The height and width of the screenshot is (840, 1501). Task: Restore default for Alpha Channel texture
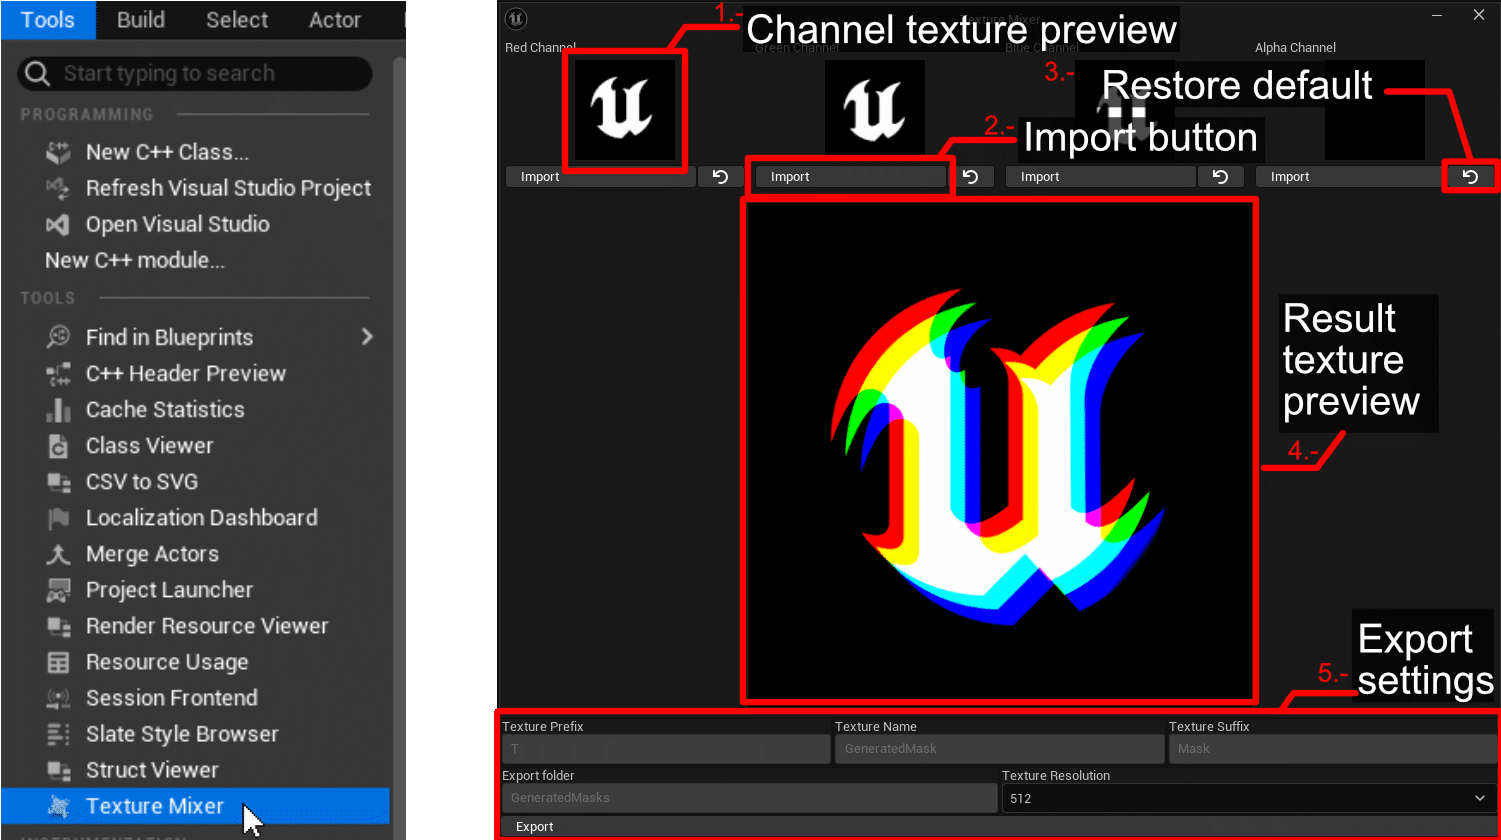pyautogui.click(x=1470, y=177)
